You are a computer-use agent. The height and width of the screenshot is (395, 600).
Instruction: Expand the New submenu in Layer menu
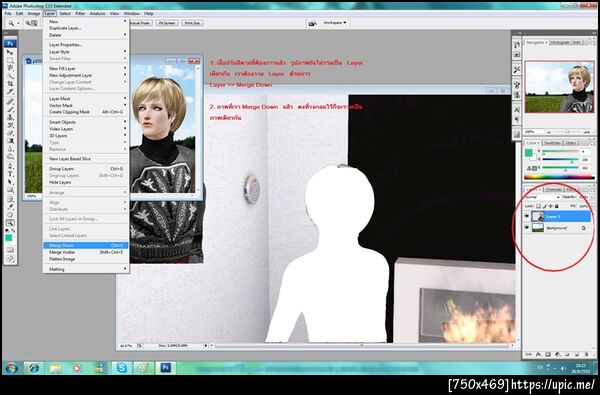tap(86, 21)
